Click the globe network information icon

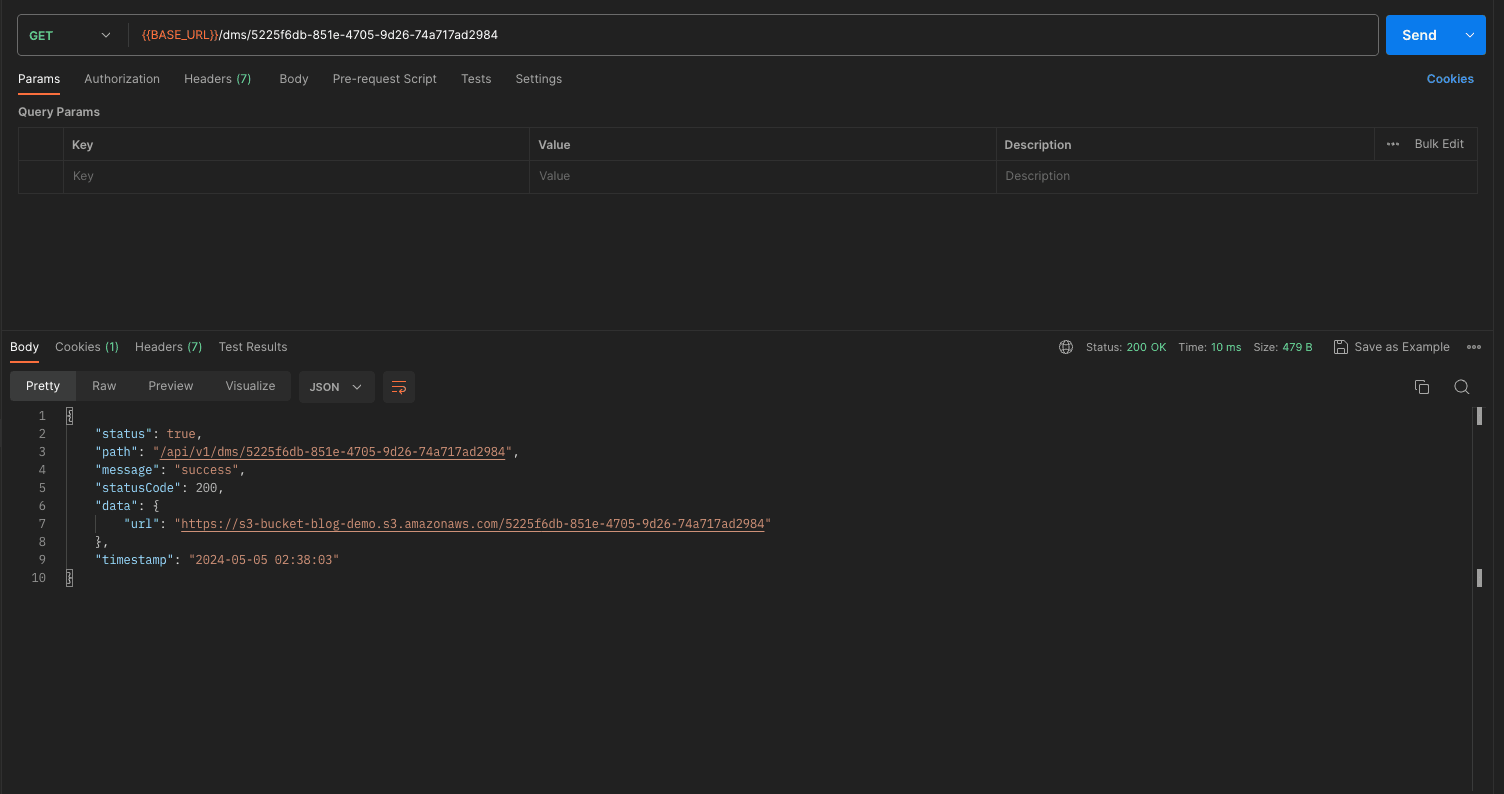point(1065,347)
